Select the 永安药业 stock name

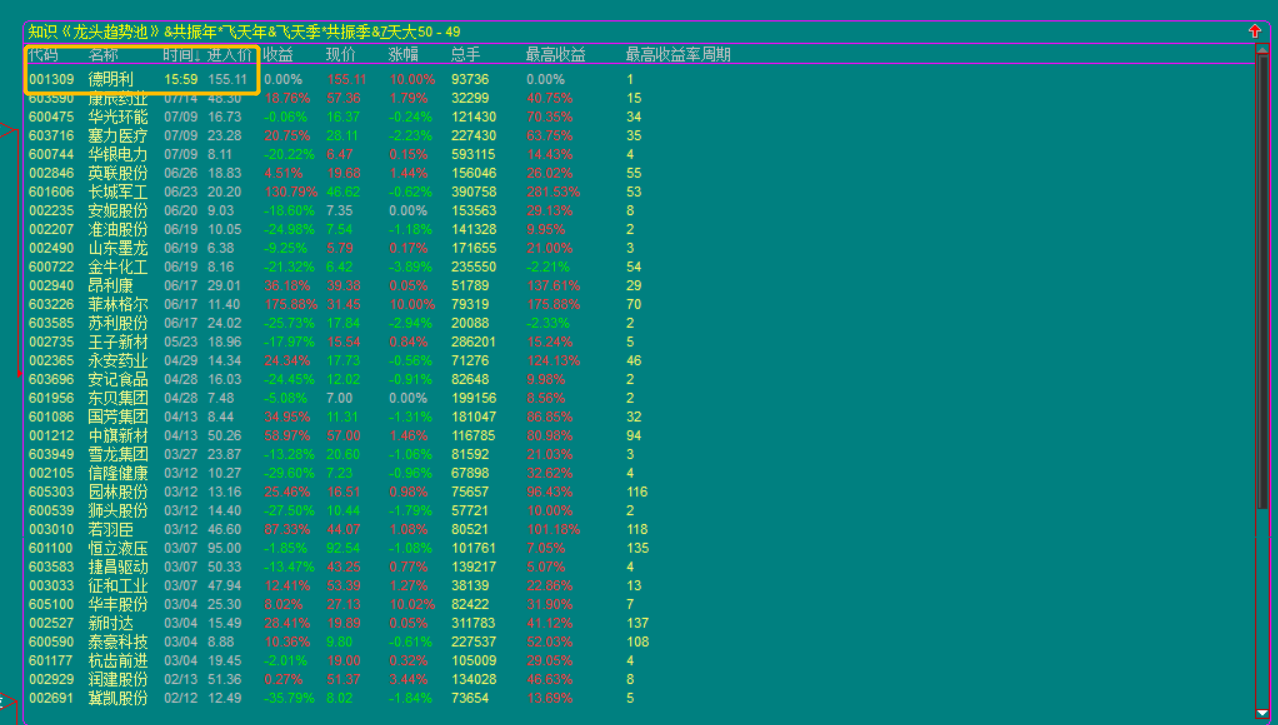pyautogui.click(x=118, y=360)
